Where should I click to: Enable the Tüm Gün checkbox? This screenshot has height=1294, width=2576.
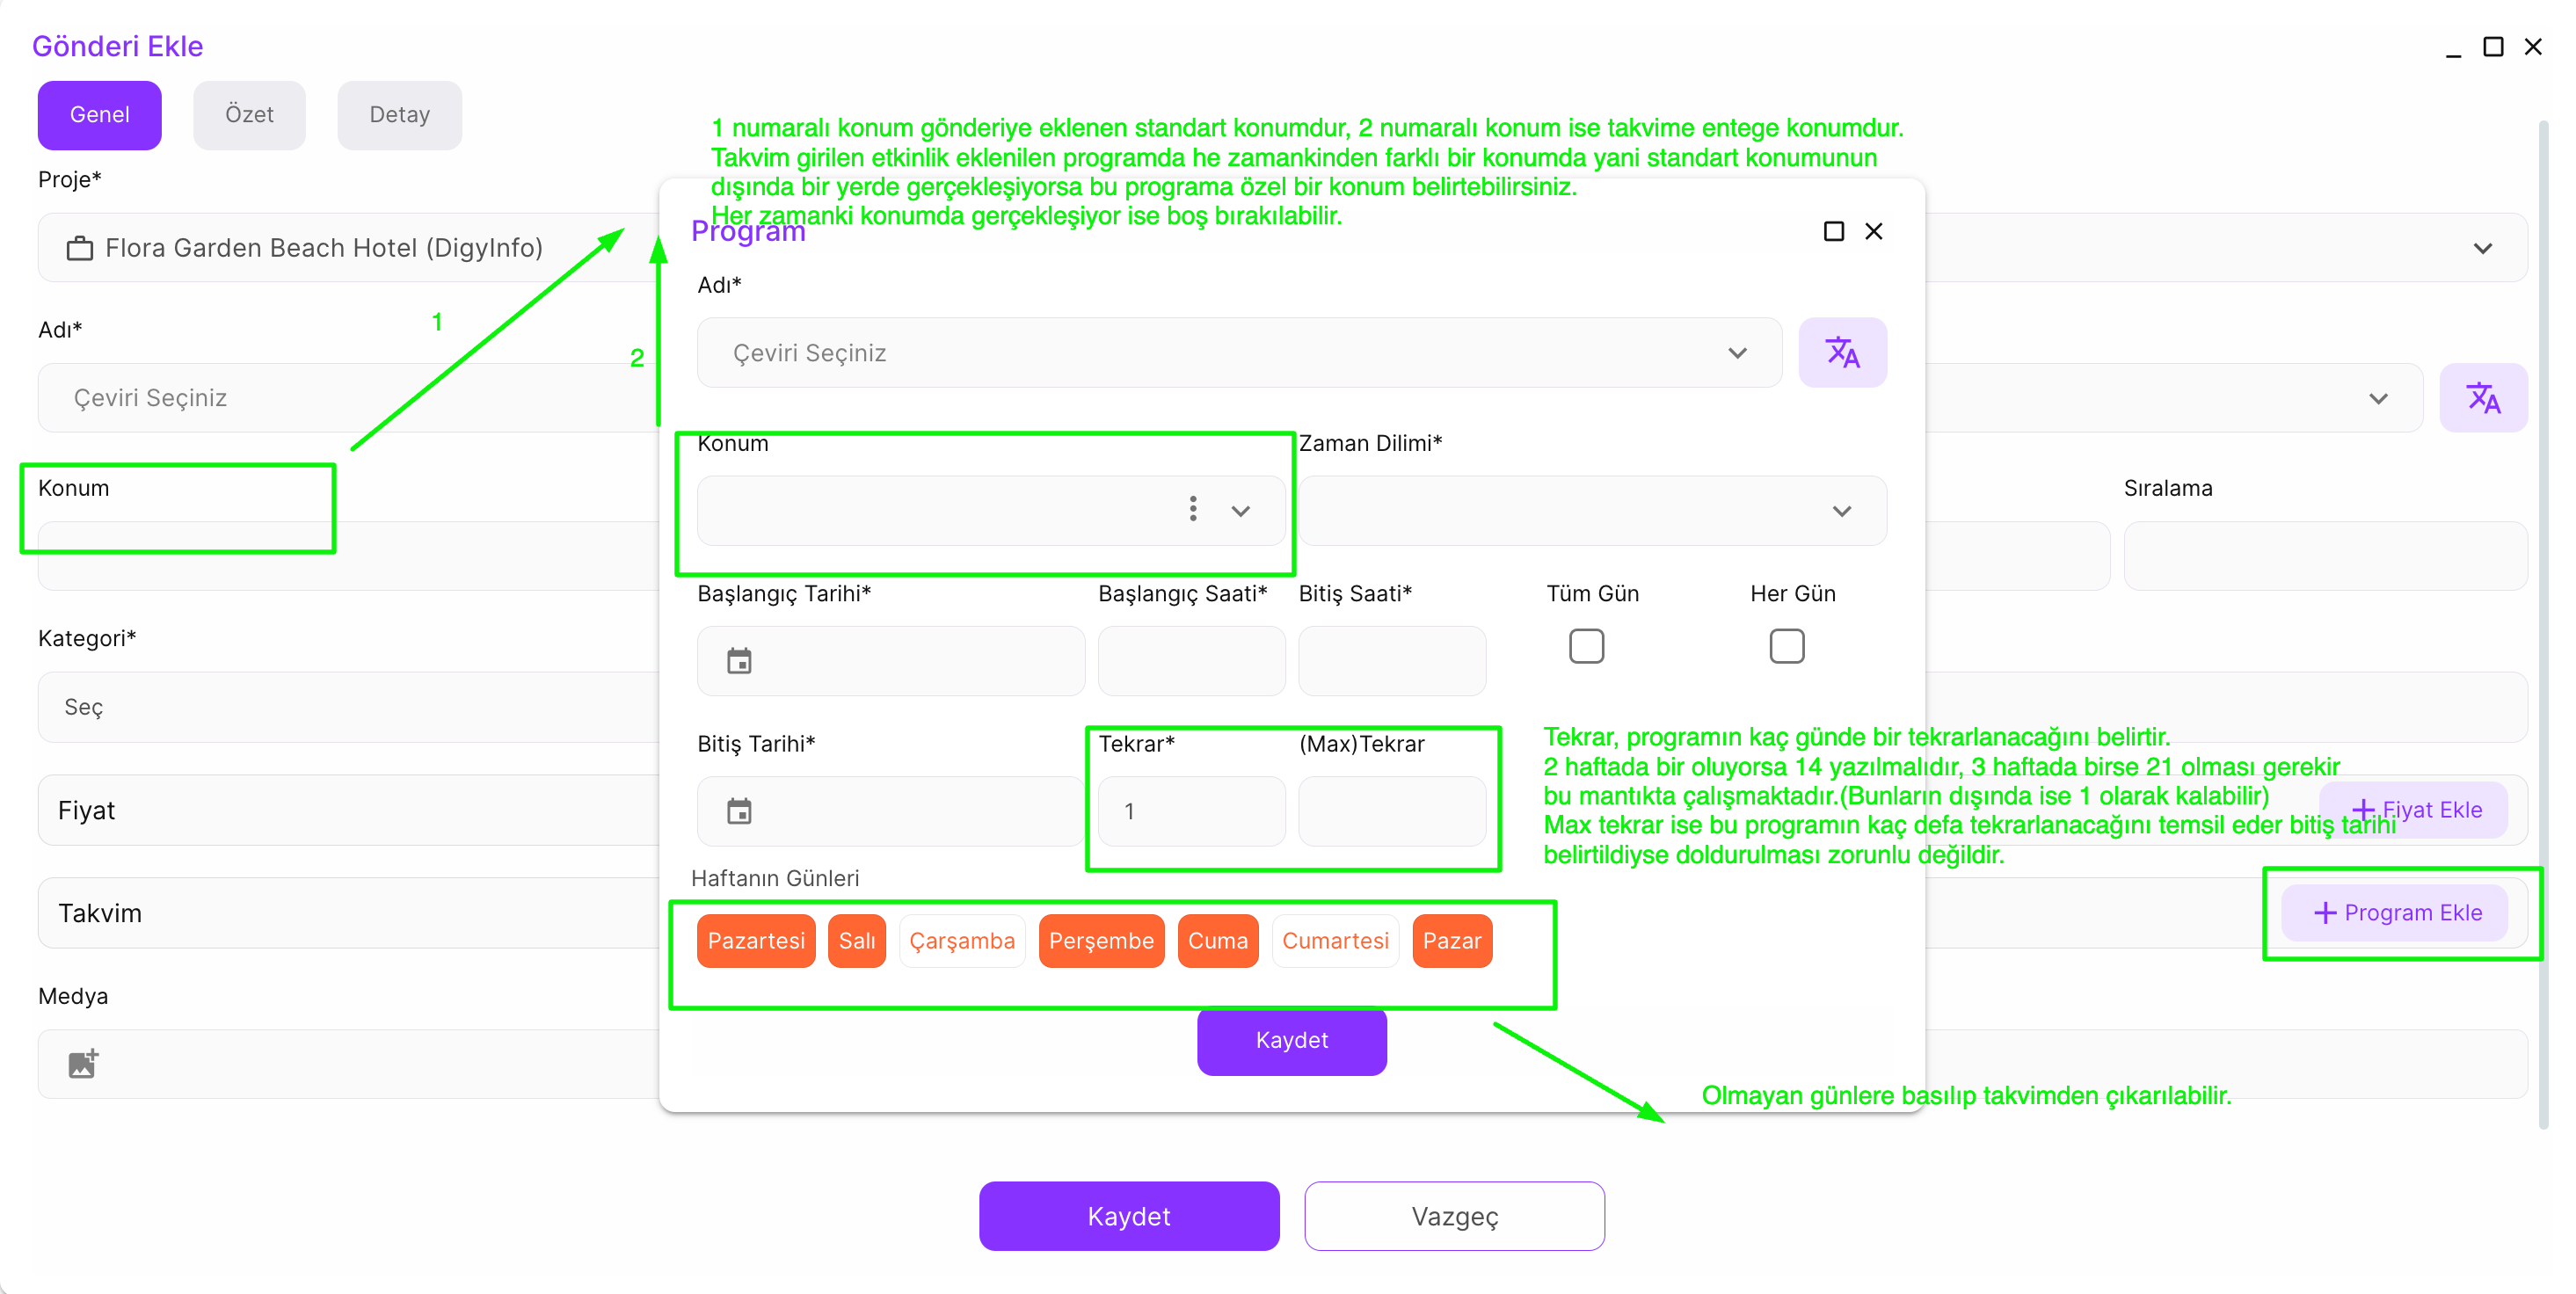1586,646
